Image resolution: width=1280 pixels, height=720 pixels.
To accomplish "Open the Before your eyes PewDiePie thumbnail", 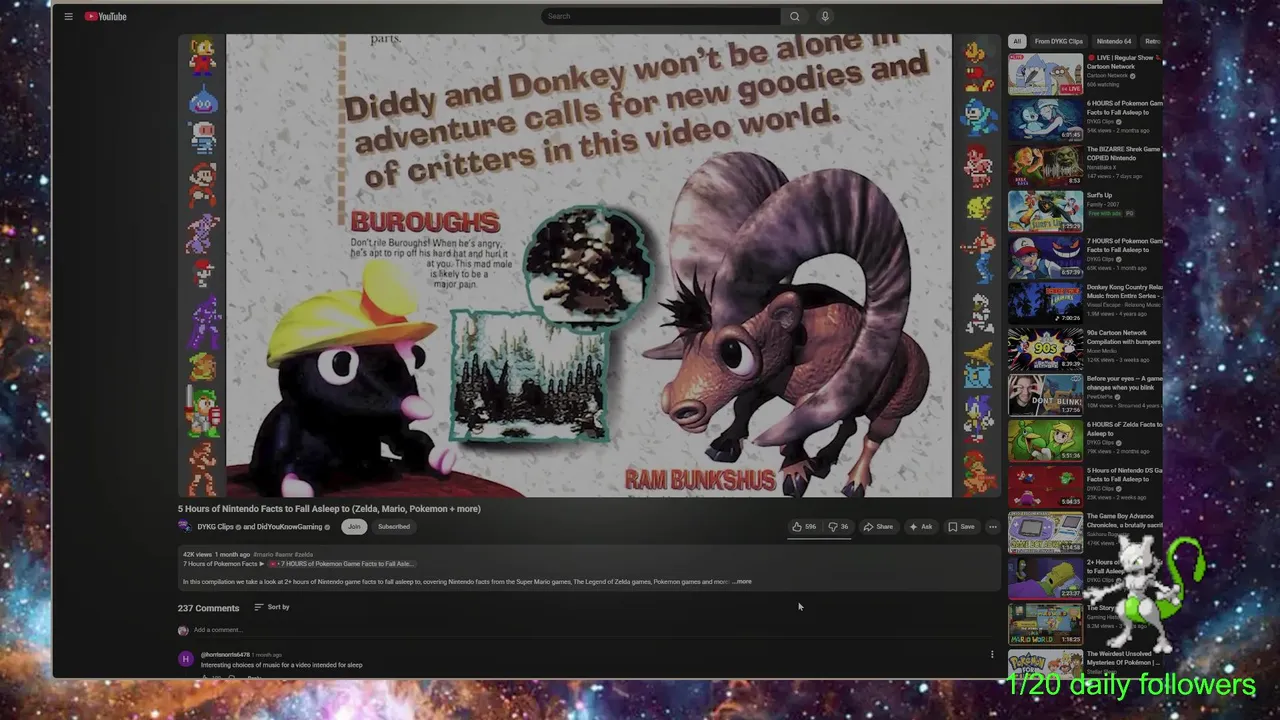I will coord(1045,395).
